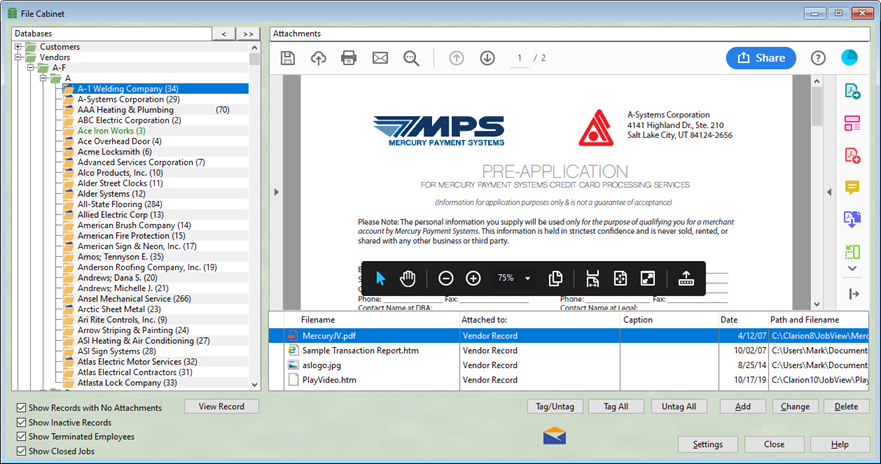Collapse the Vendors tree node
The image size is (881, 464).
[x=19, y=58]
